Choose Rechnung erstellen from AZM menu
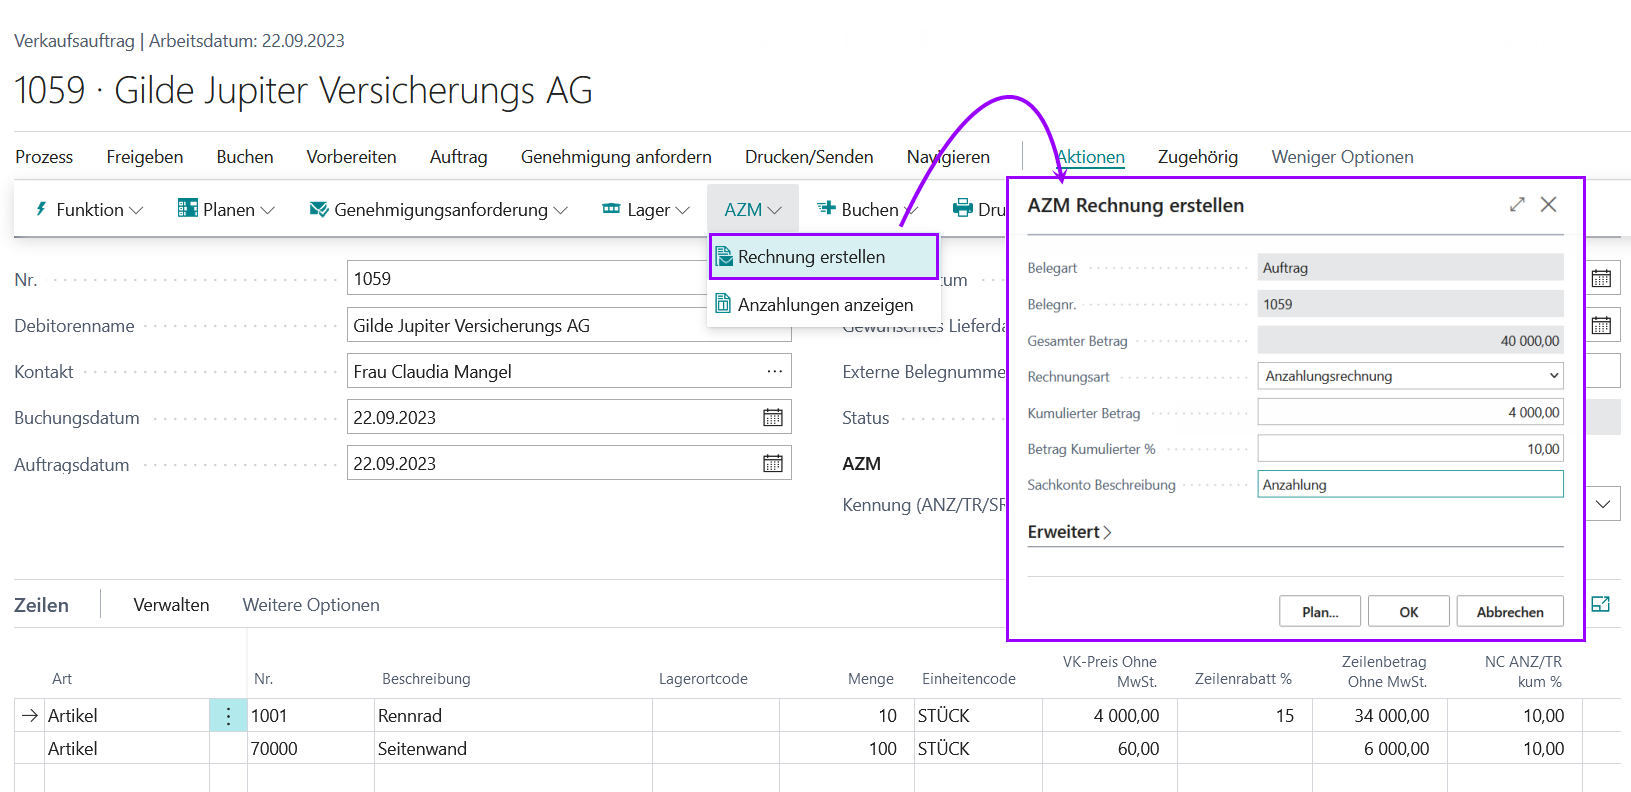The height and width of the screenshot is (792, 1631). tap(811, 257)
